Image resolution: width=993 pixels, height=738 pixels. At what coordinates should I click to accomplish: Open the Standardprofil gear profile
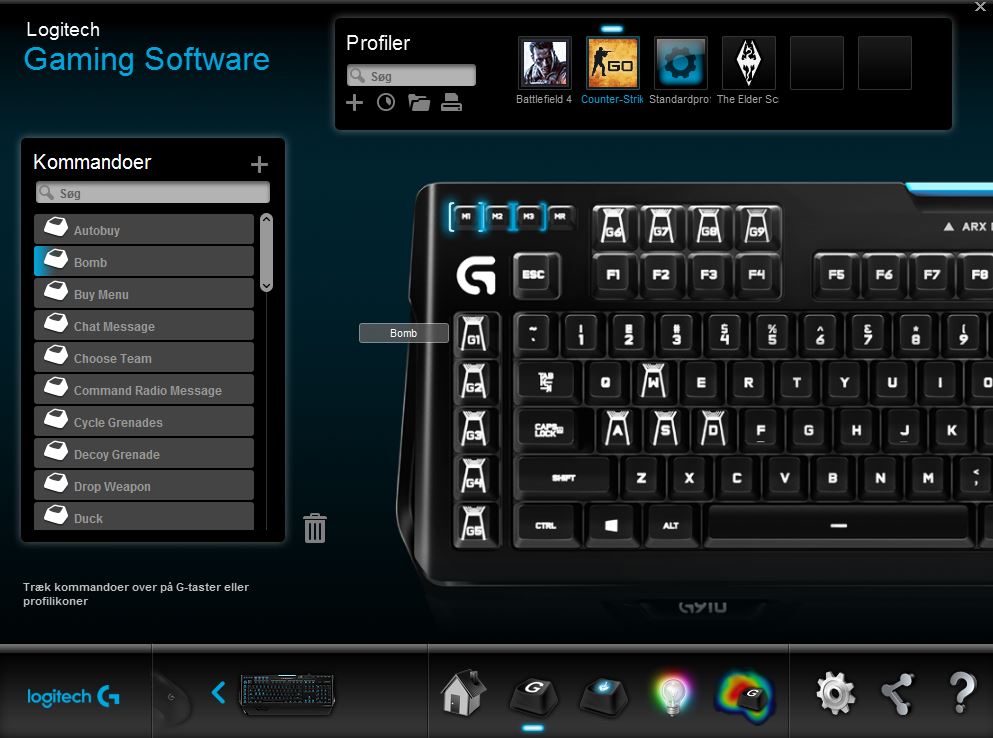click(x=680, y=62)
